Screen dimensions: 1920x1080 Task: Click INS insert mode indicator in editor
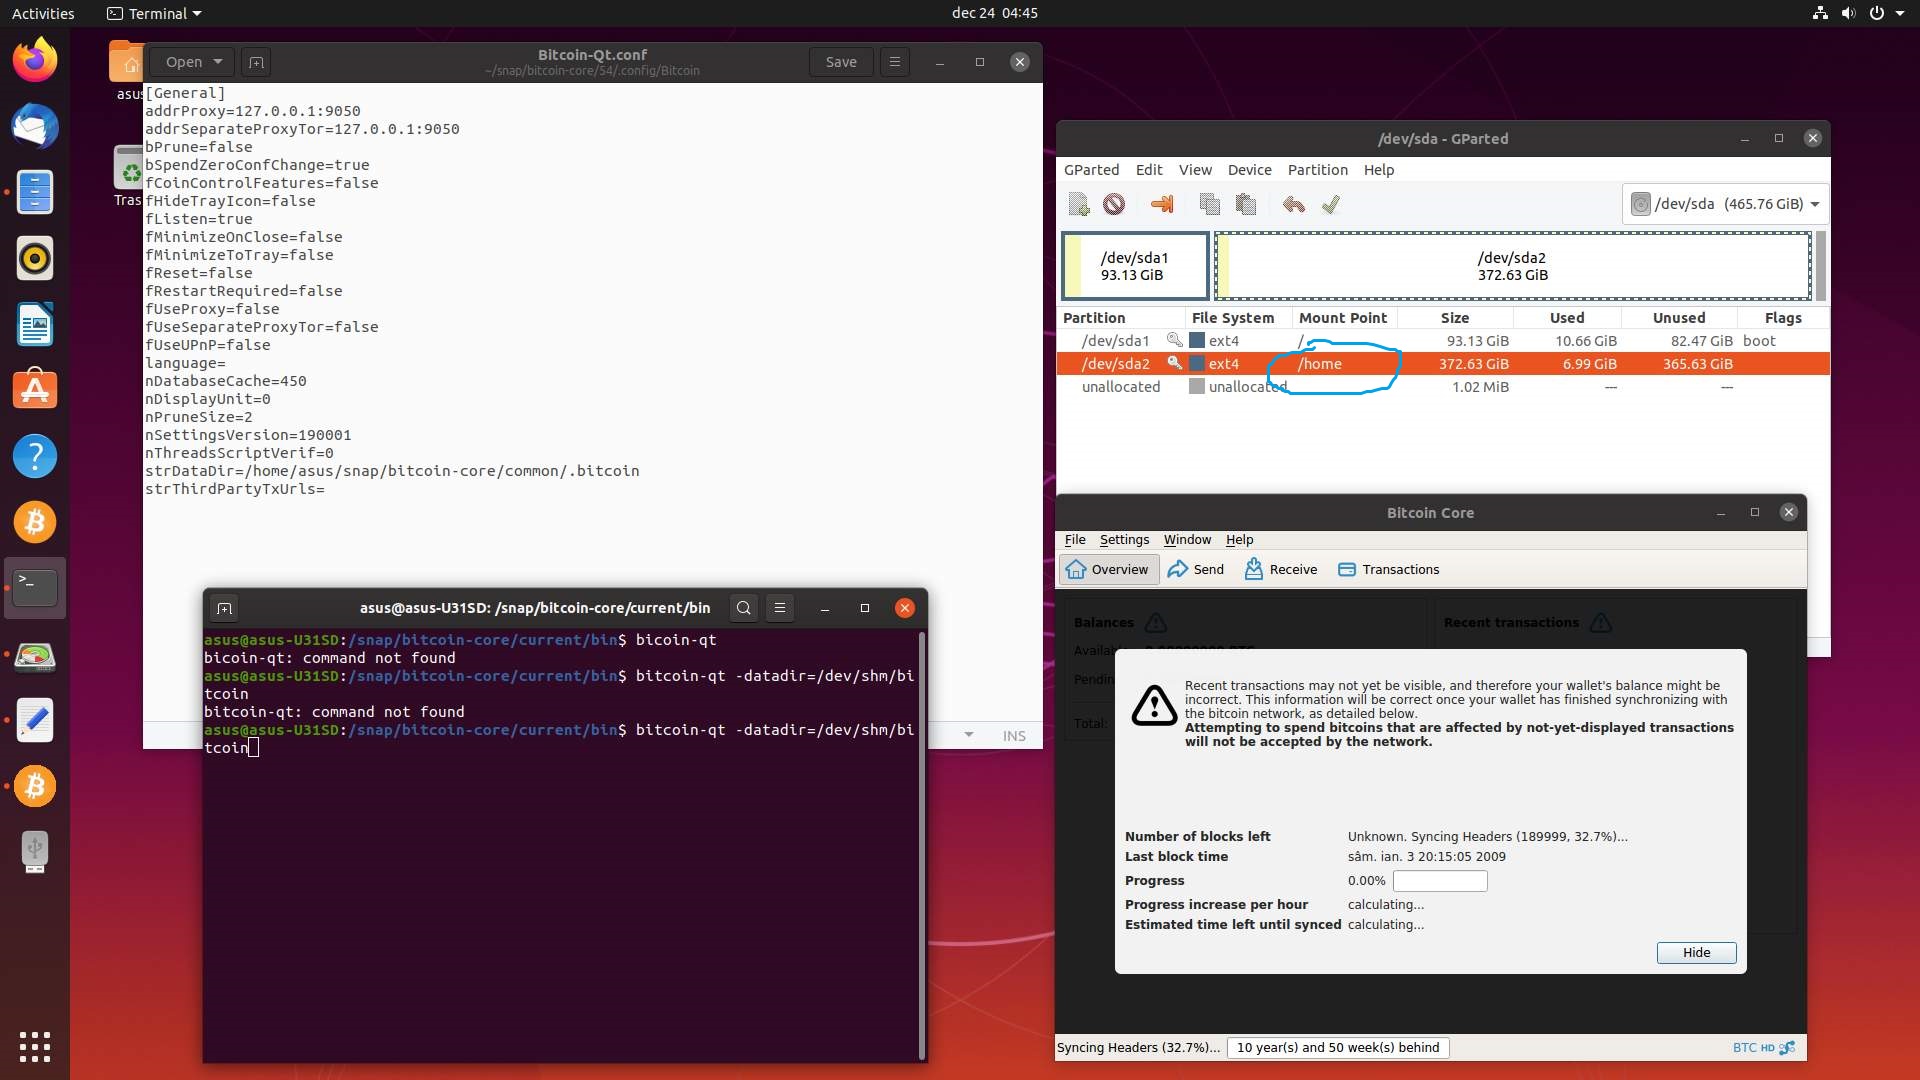pyautogui.click(x=1014, y=735)
